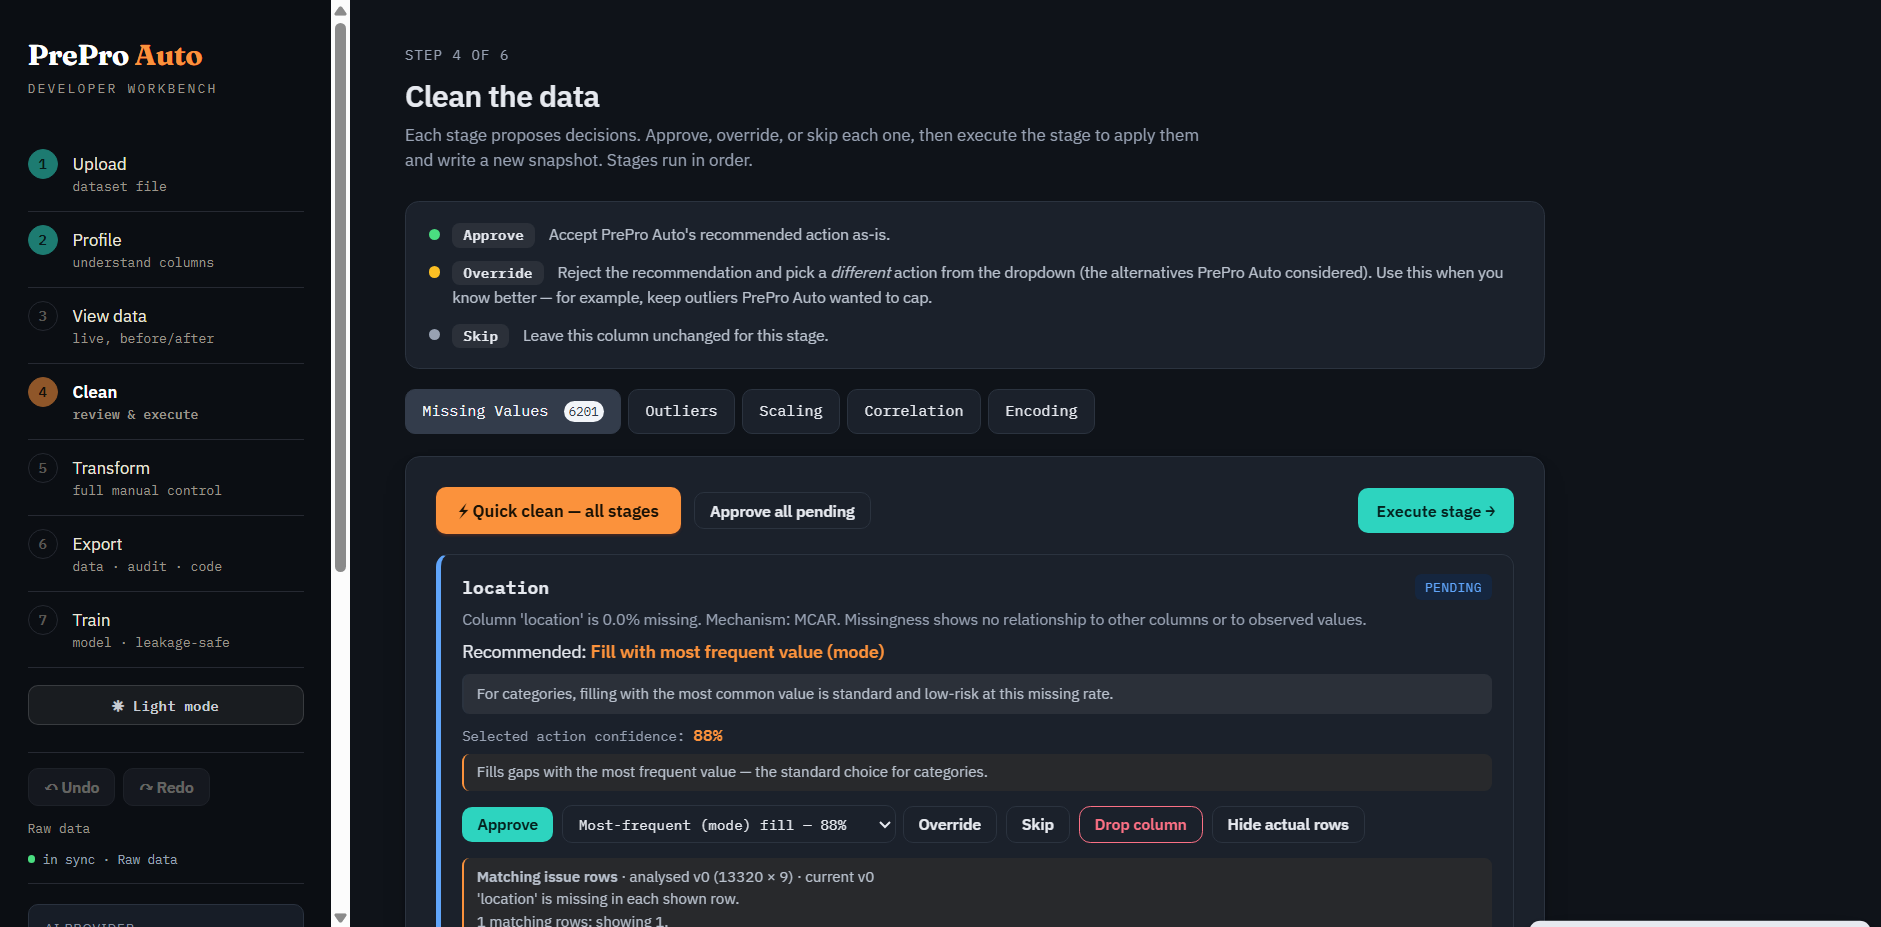This screenshot has height=927, width=1881.
Task: Click the sidebar vertical scrollbar thumb
Action: tap(340, 298)
